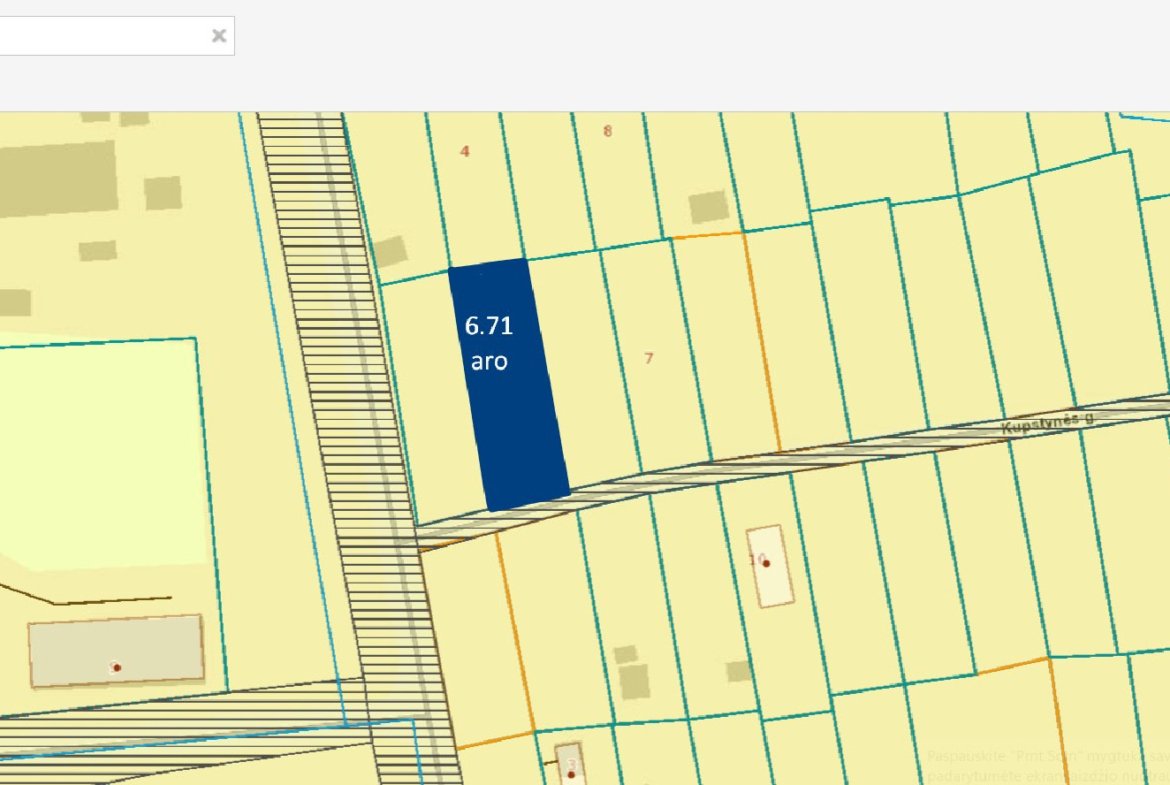Click the Kupstynės g street label
Image resolution: width=1170 pixels, height=785 pixels.
pyautogui.click(x=1047, y=424)
